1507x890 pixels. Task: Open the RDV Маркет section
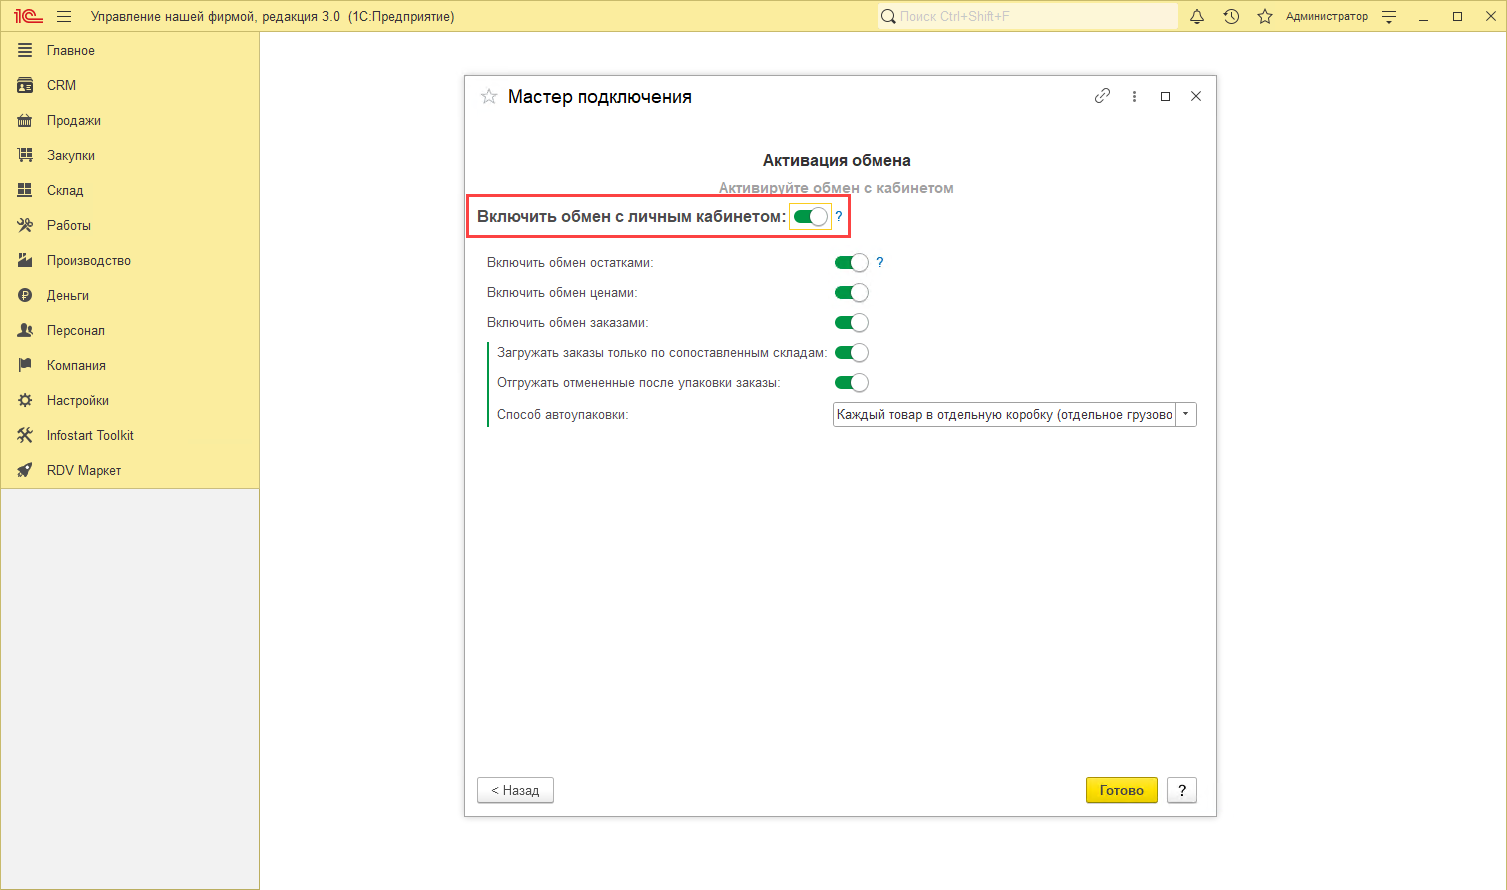pos(83,471)
